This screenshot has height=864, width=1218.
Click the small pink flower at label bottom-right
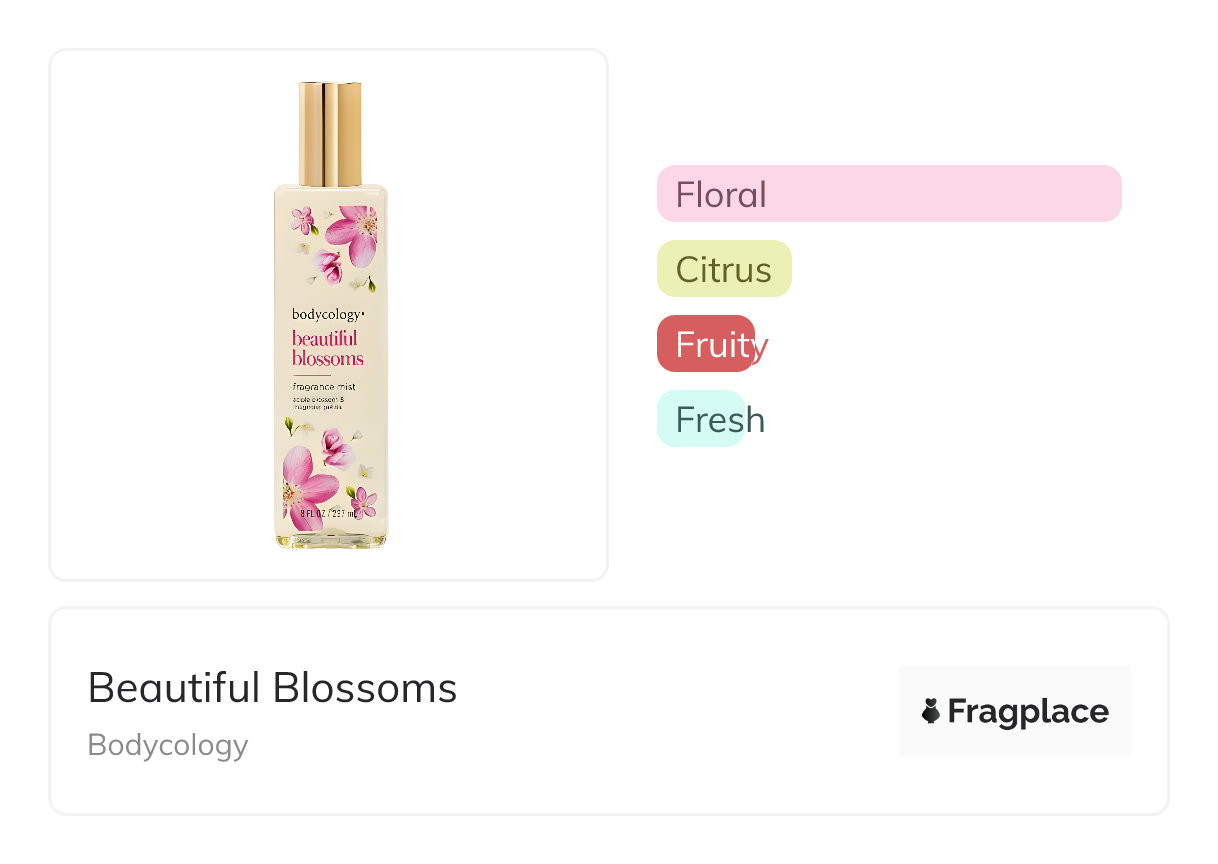364,501
